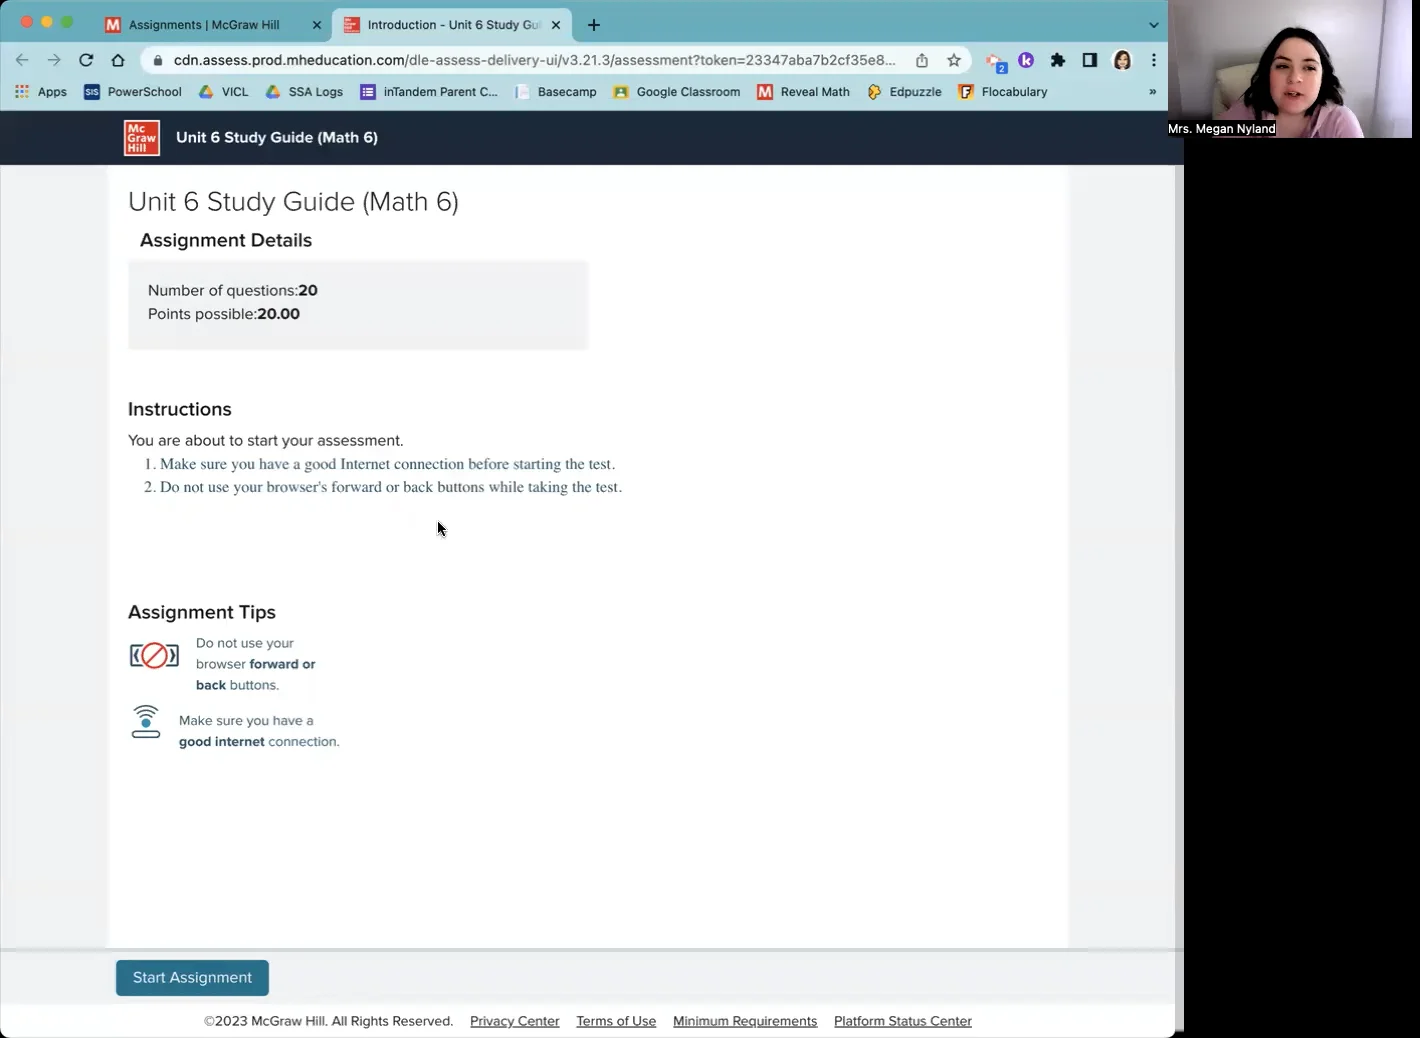Reload the page with the refresh icon

point(86,60)
